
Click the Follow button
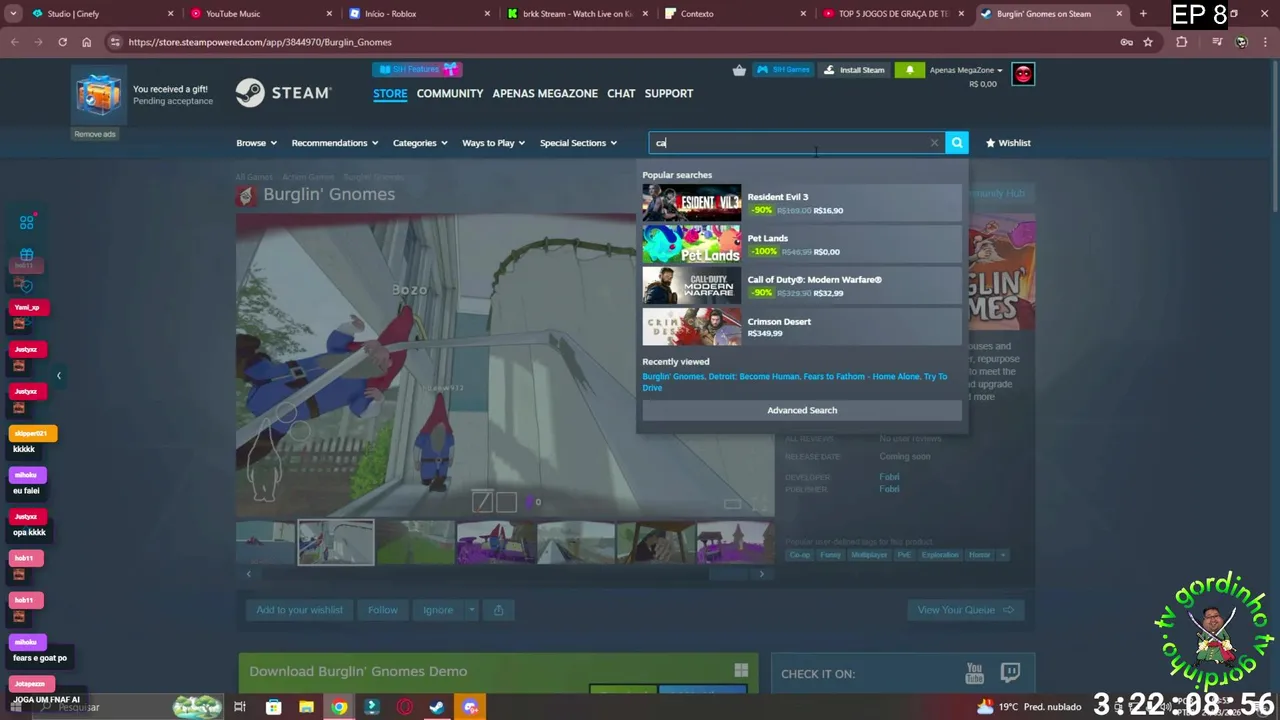tap(382, 610)
